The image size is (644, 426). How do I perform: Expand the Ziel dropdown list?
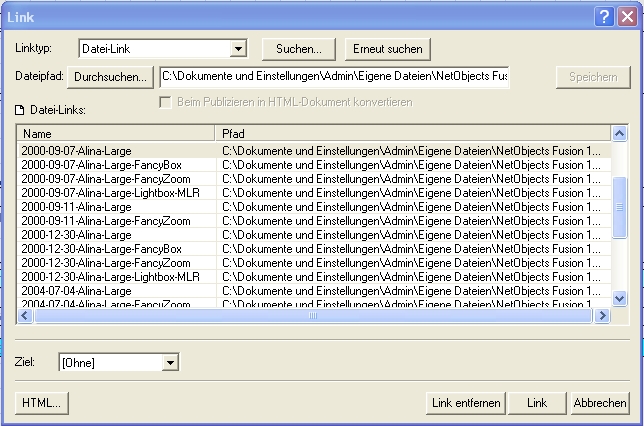click(170, 362)
